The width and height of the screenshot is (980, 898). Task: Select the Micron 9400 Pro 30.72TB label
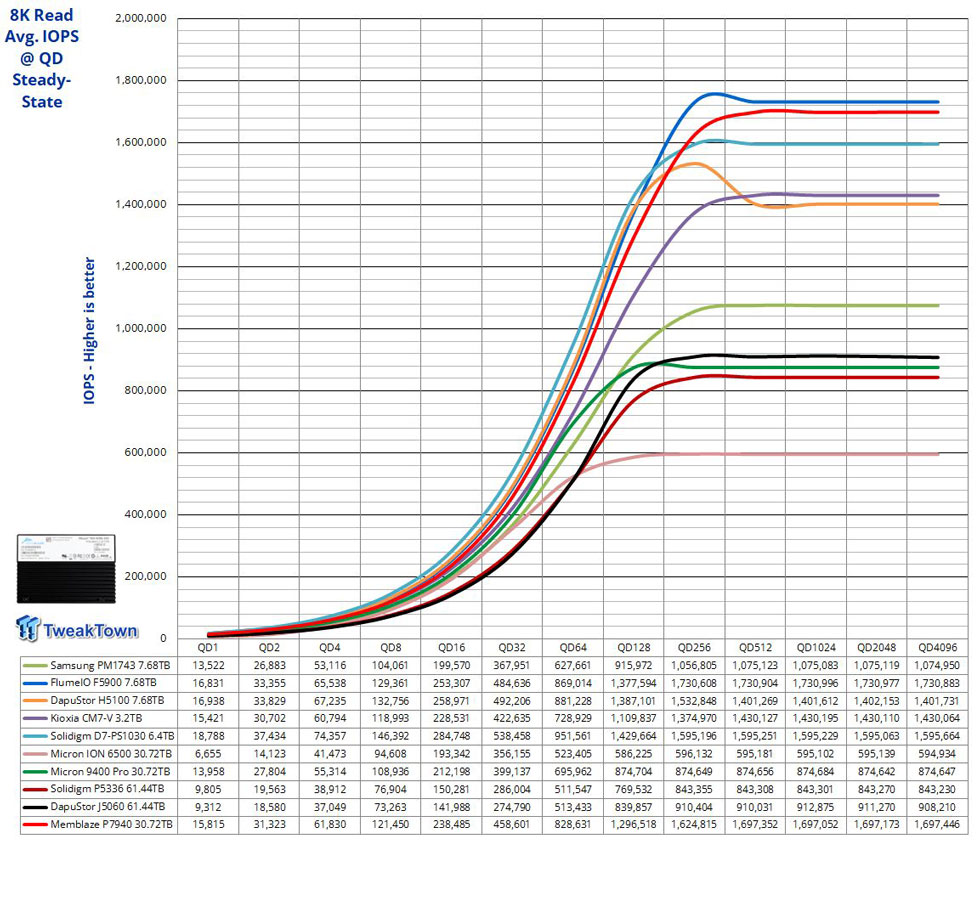(111, 772)
